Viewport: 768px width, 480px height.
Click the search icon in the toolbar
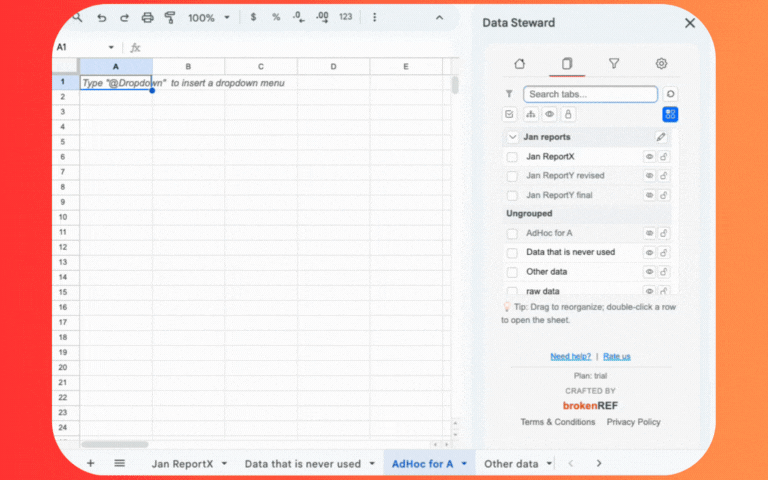(x=77, y=18)
